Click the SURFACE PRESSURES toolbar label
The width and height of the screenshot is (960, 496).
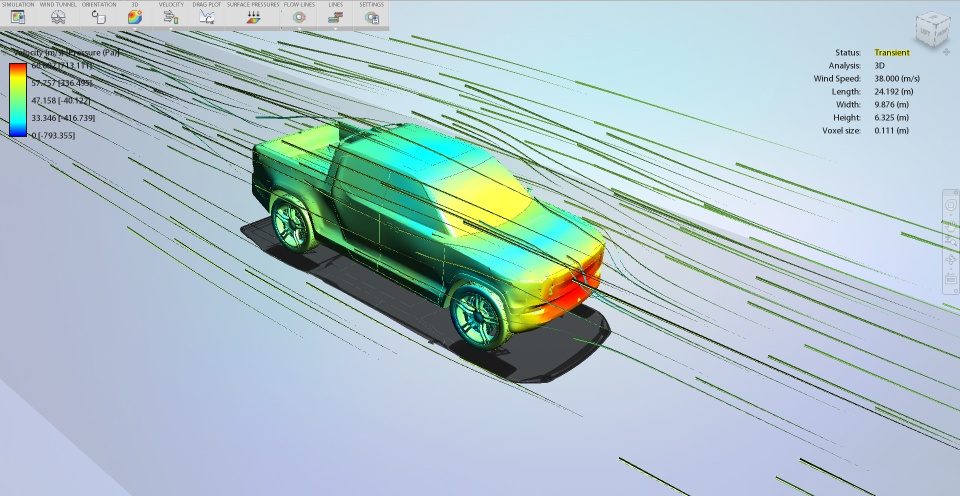[253, 4]
